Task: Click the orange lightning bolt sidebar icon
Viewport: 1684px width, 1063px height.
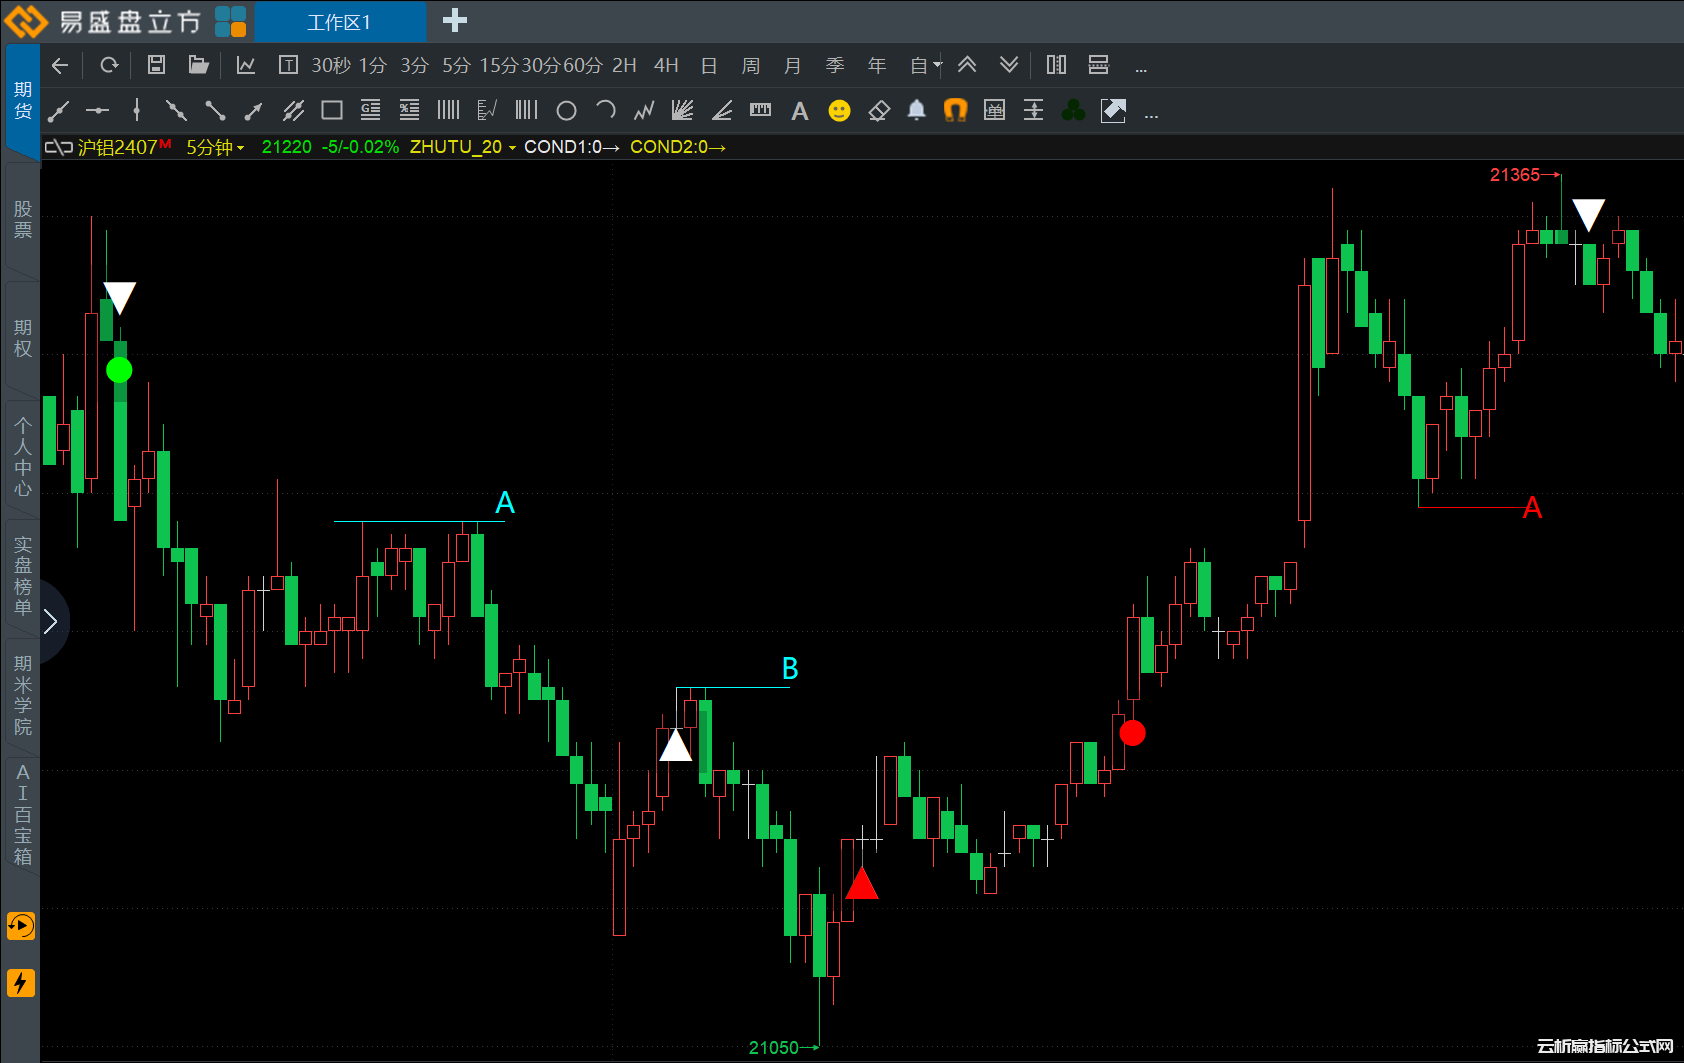Action: tap(21, 983)
